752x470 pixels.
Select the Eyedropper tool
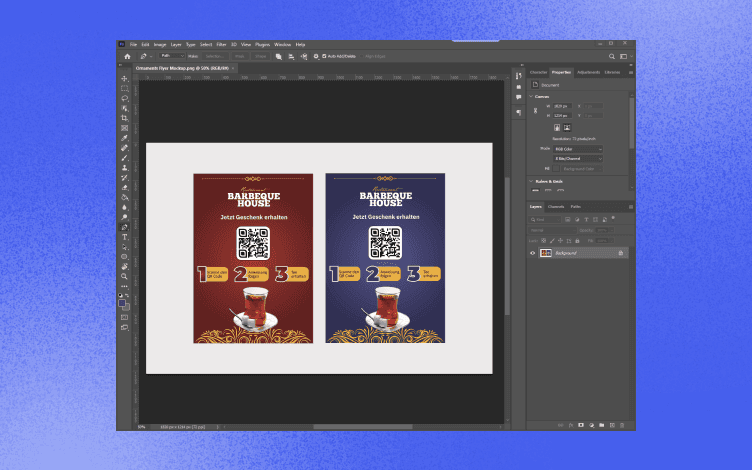[x=125, y=138]
